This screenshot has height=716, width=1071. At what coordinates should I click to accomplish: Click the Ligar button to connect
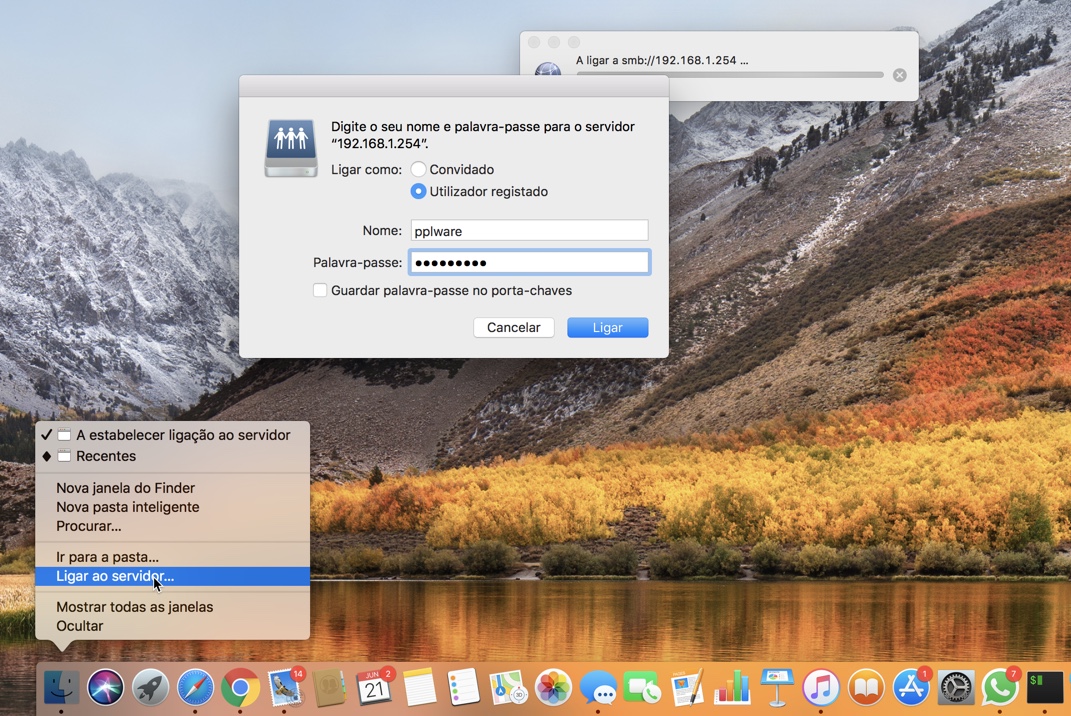[x=607, y=327]
